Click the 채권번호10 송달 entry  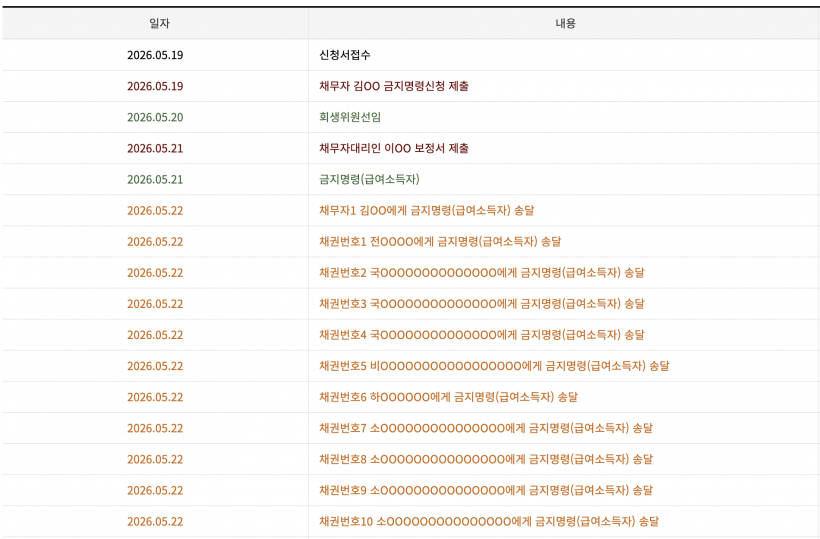[x=489, y=522]
